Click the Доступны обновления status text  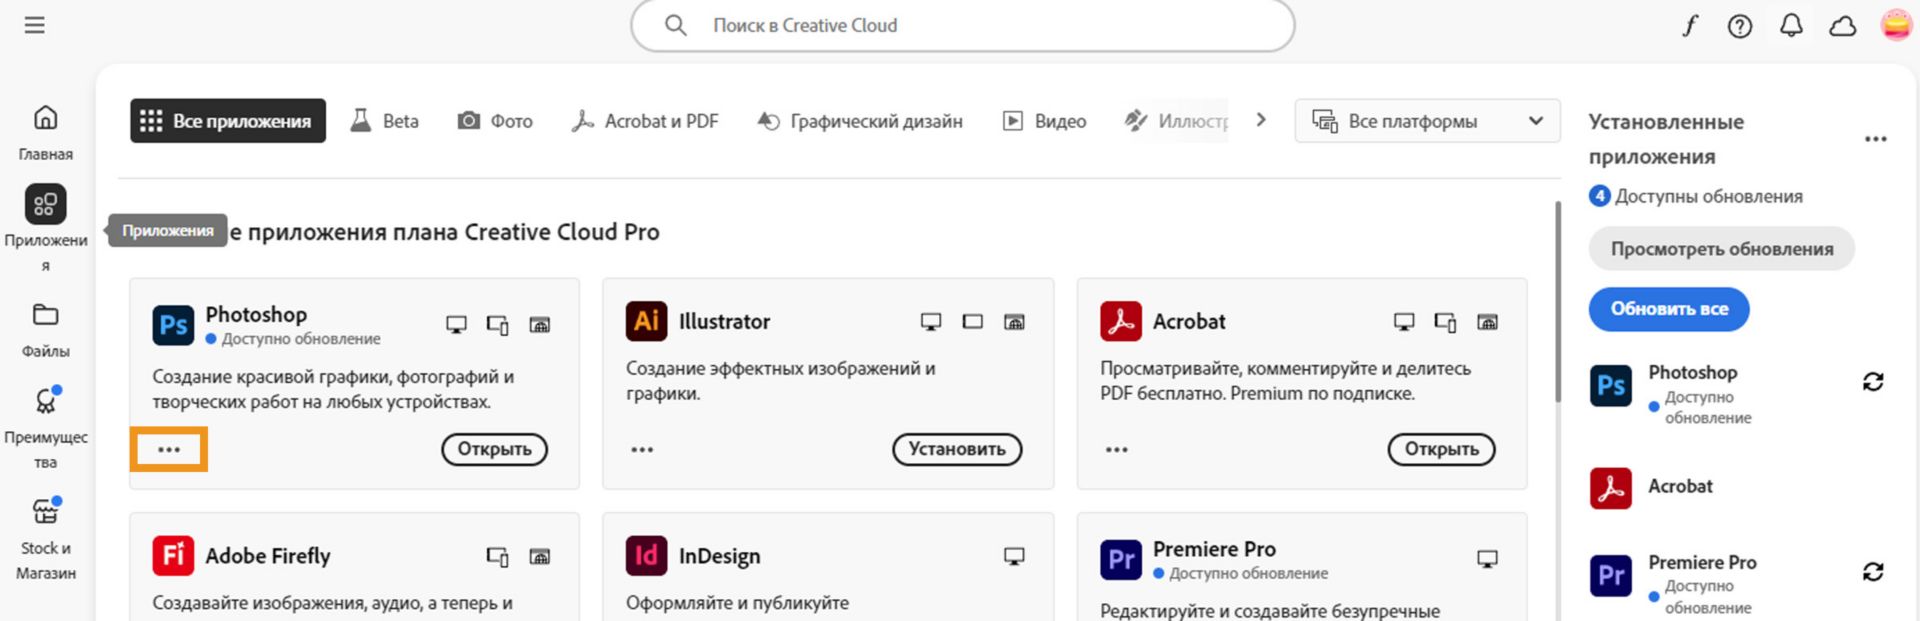point(1708,196)
